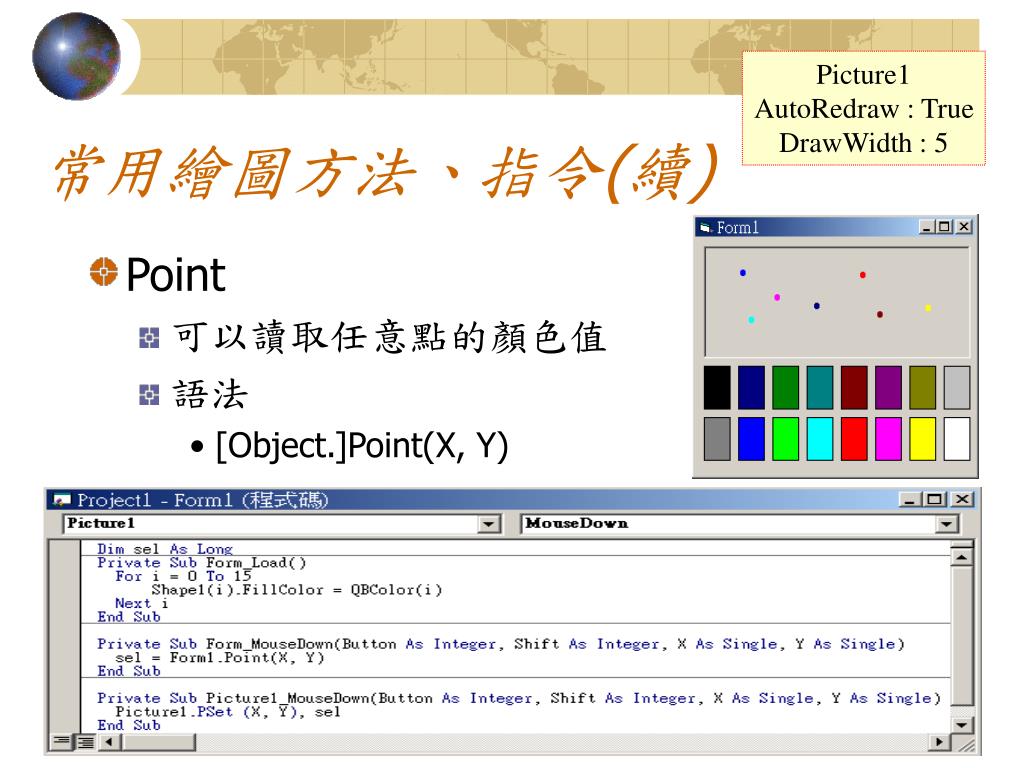Image resolution: width=1024 pixels, height=768 pixels.
Task: Click the globe image at slide top
Action: point(76,56)
